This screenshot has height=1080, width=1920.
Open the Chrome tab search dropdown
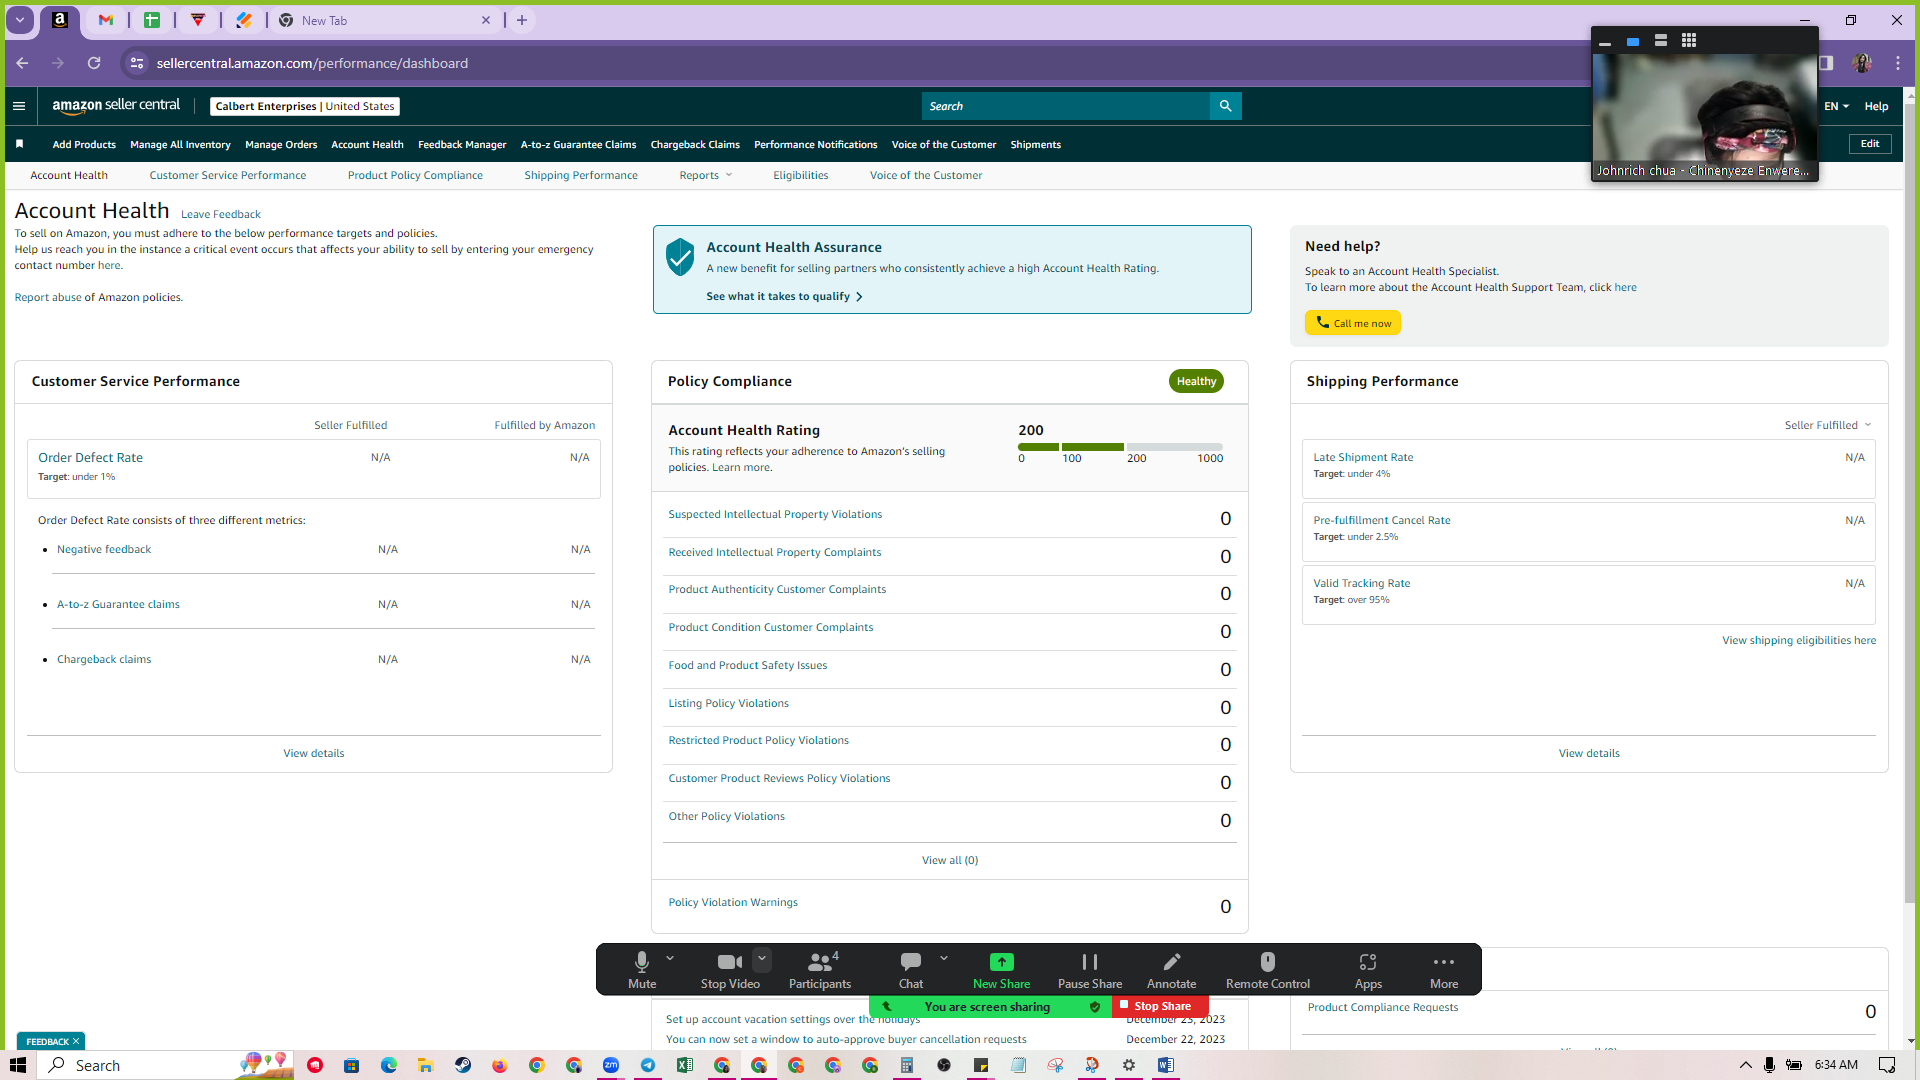20,20
